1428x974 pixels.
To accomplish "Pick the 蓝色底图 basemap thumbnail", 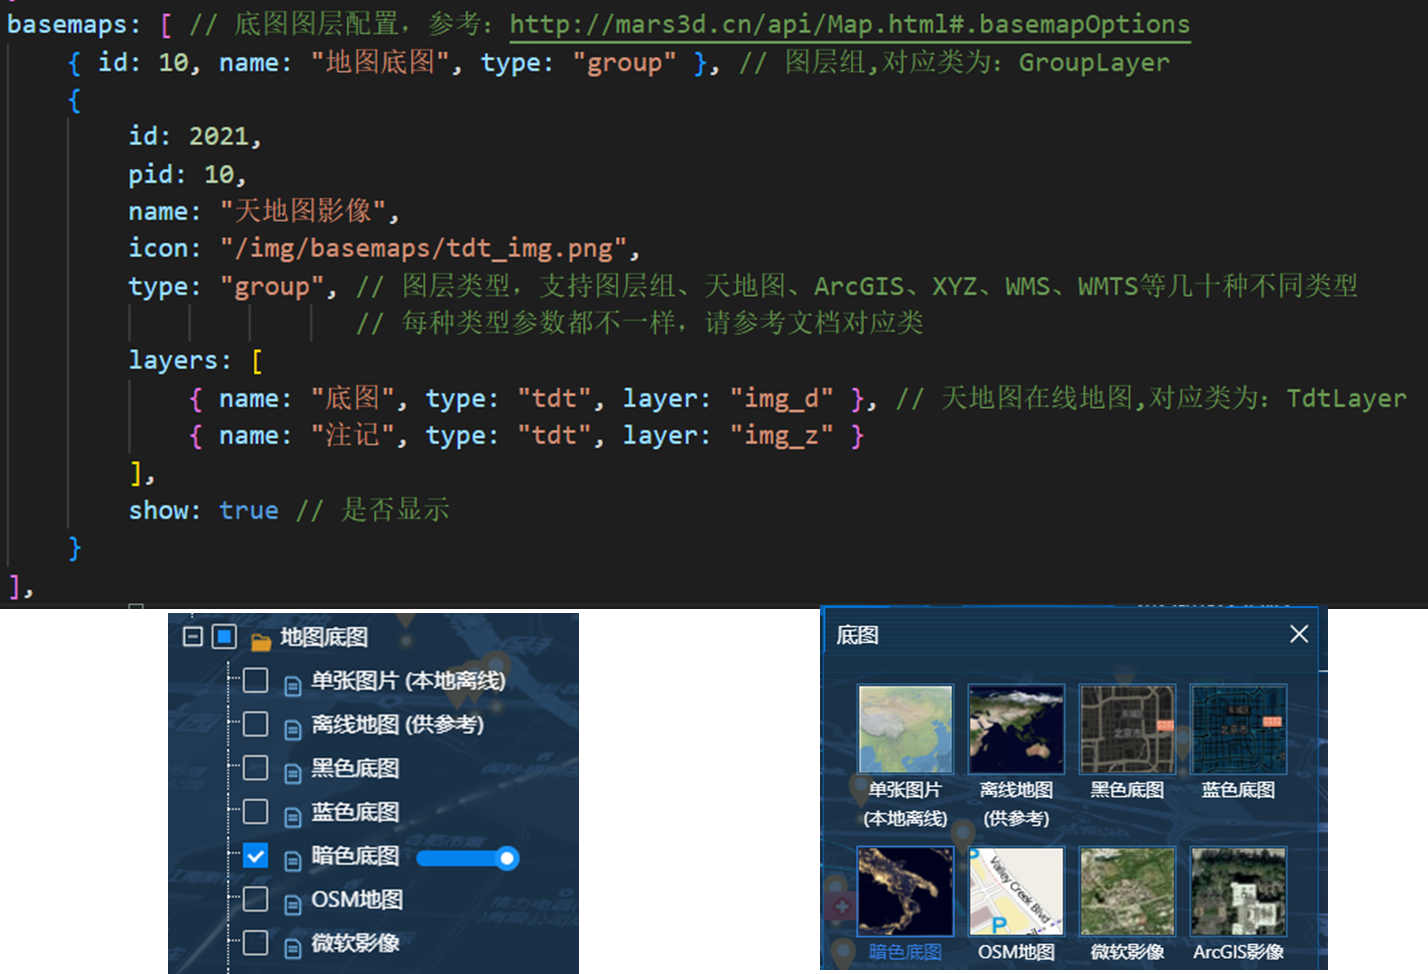I will [1238, 729].
